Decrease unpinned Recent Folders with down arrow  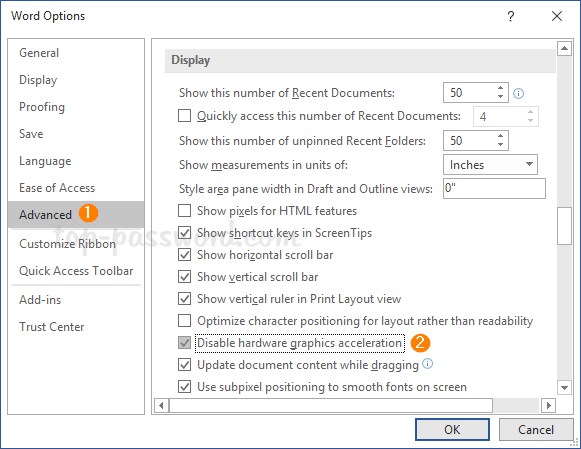tap(500, 145)
